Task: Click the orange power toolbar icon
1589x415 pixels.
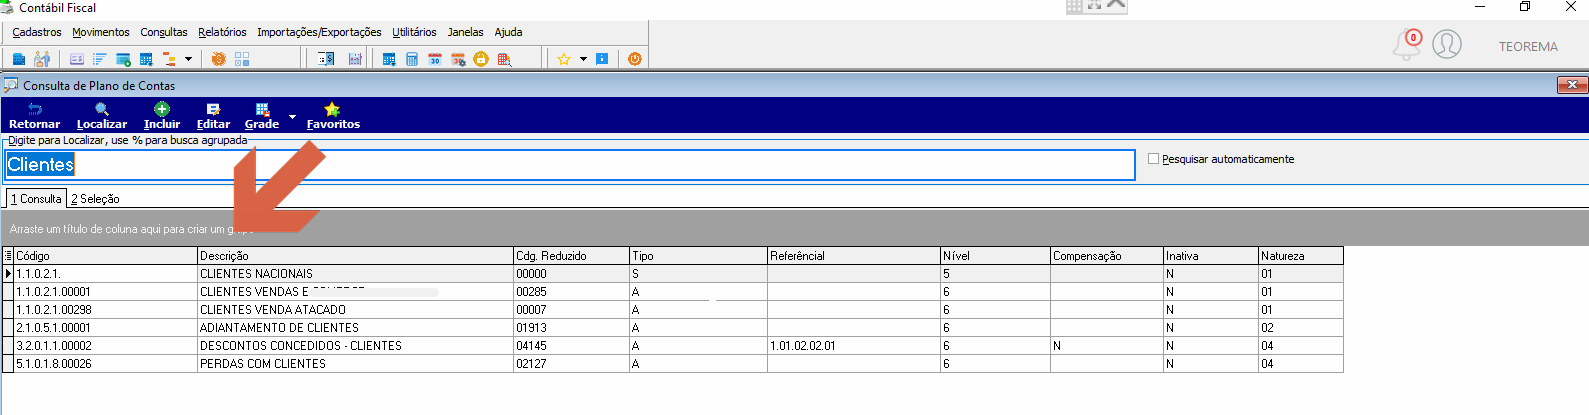Action: pos(635,59)
